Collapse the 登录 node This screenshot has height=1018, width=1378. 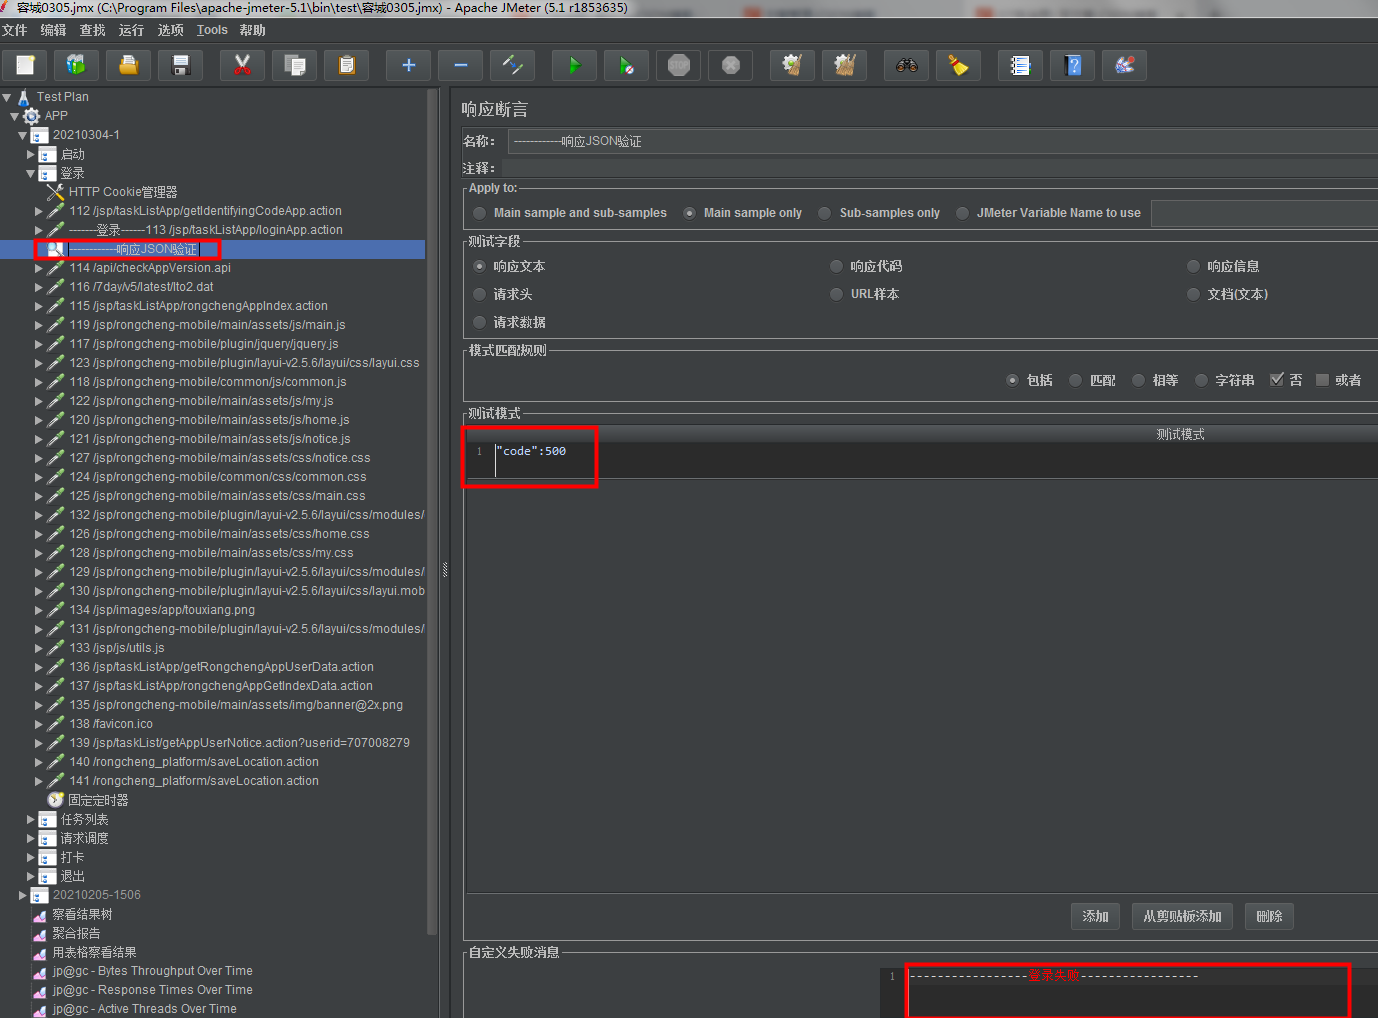(30, 173)
